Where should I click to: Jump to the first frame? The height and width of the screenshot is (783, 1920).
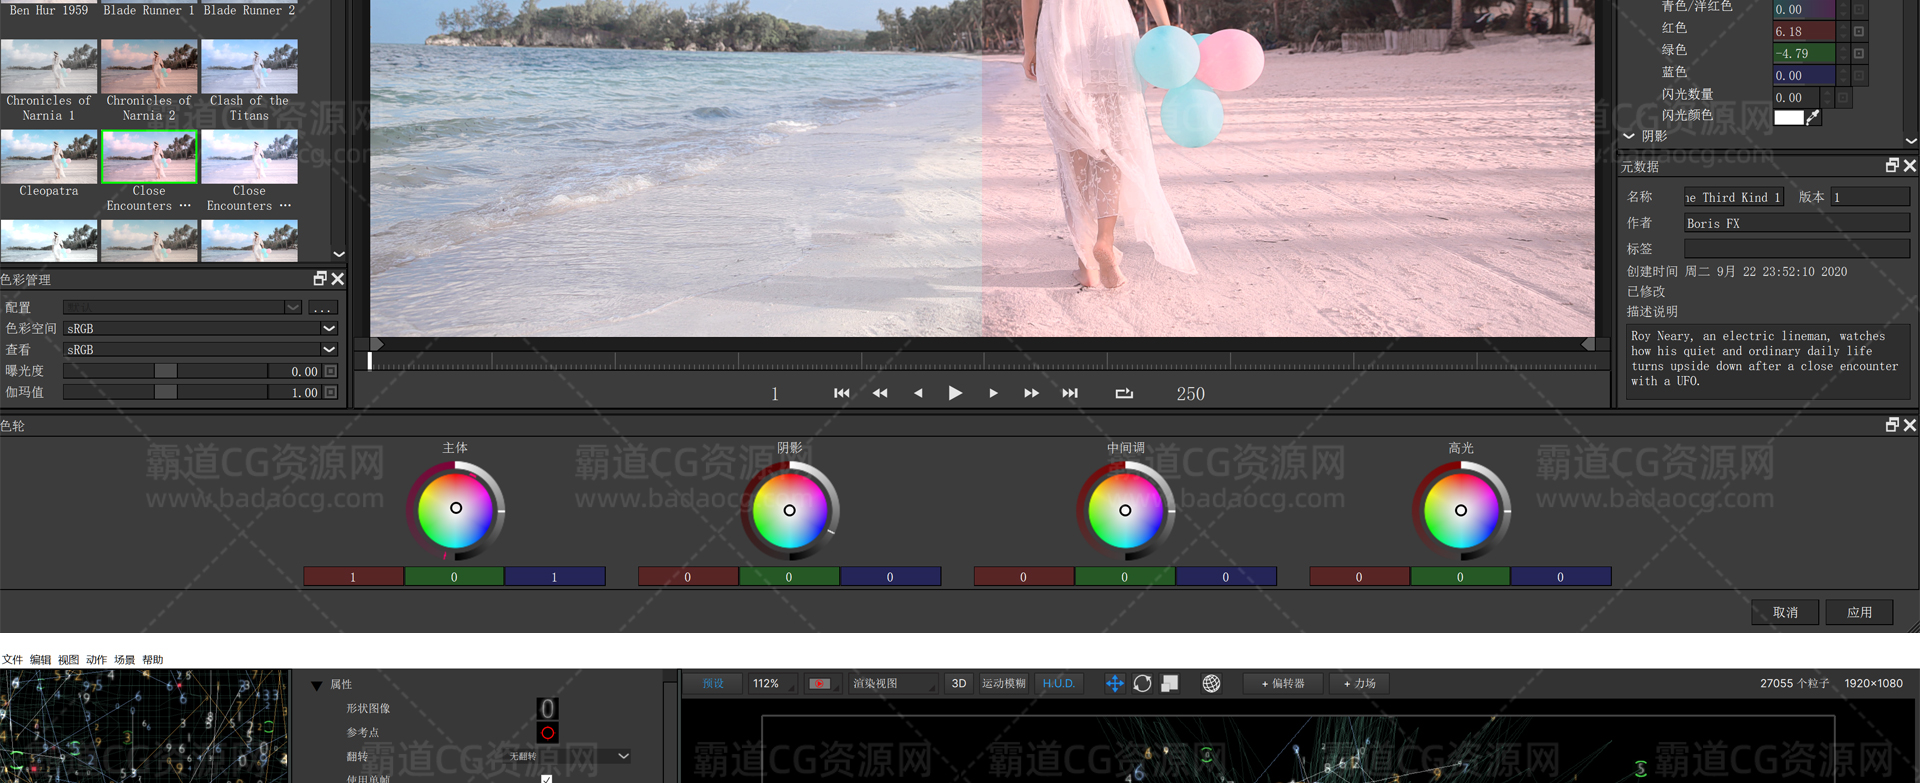coord(841,393)
